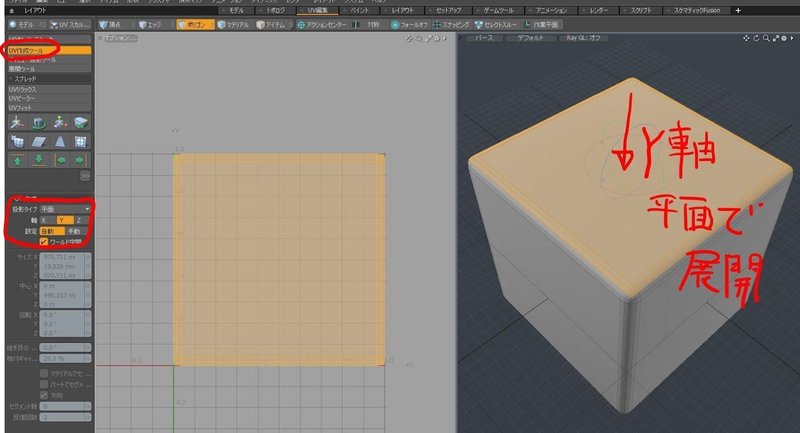Open the パース view type dropdown
800x433 pixels.
point(484,38)
